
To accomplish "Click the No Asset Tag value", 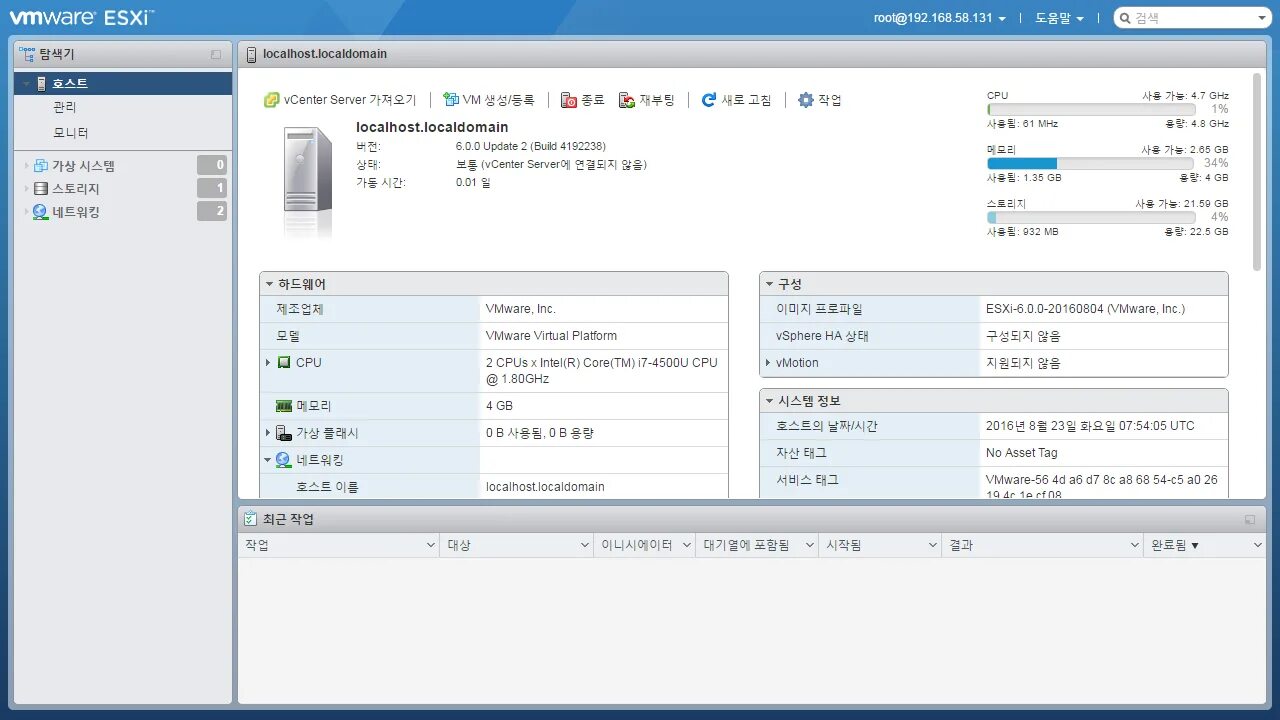I will click(x=1021, y=453).
